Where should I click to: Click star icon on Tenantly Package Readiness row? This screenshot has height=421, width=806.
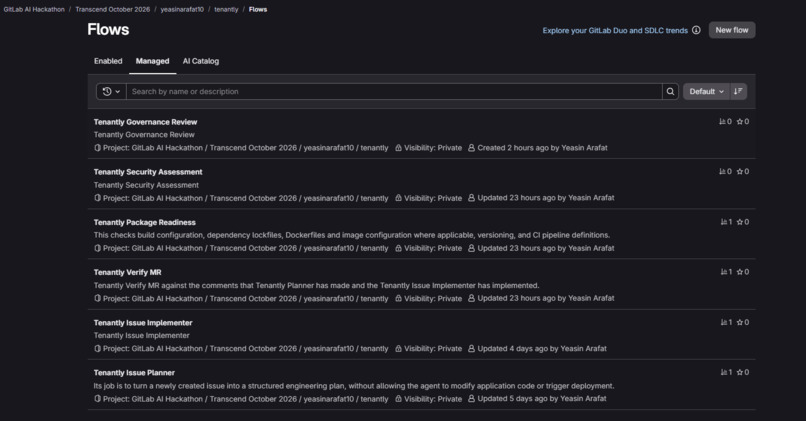click(740, 222)
